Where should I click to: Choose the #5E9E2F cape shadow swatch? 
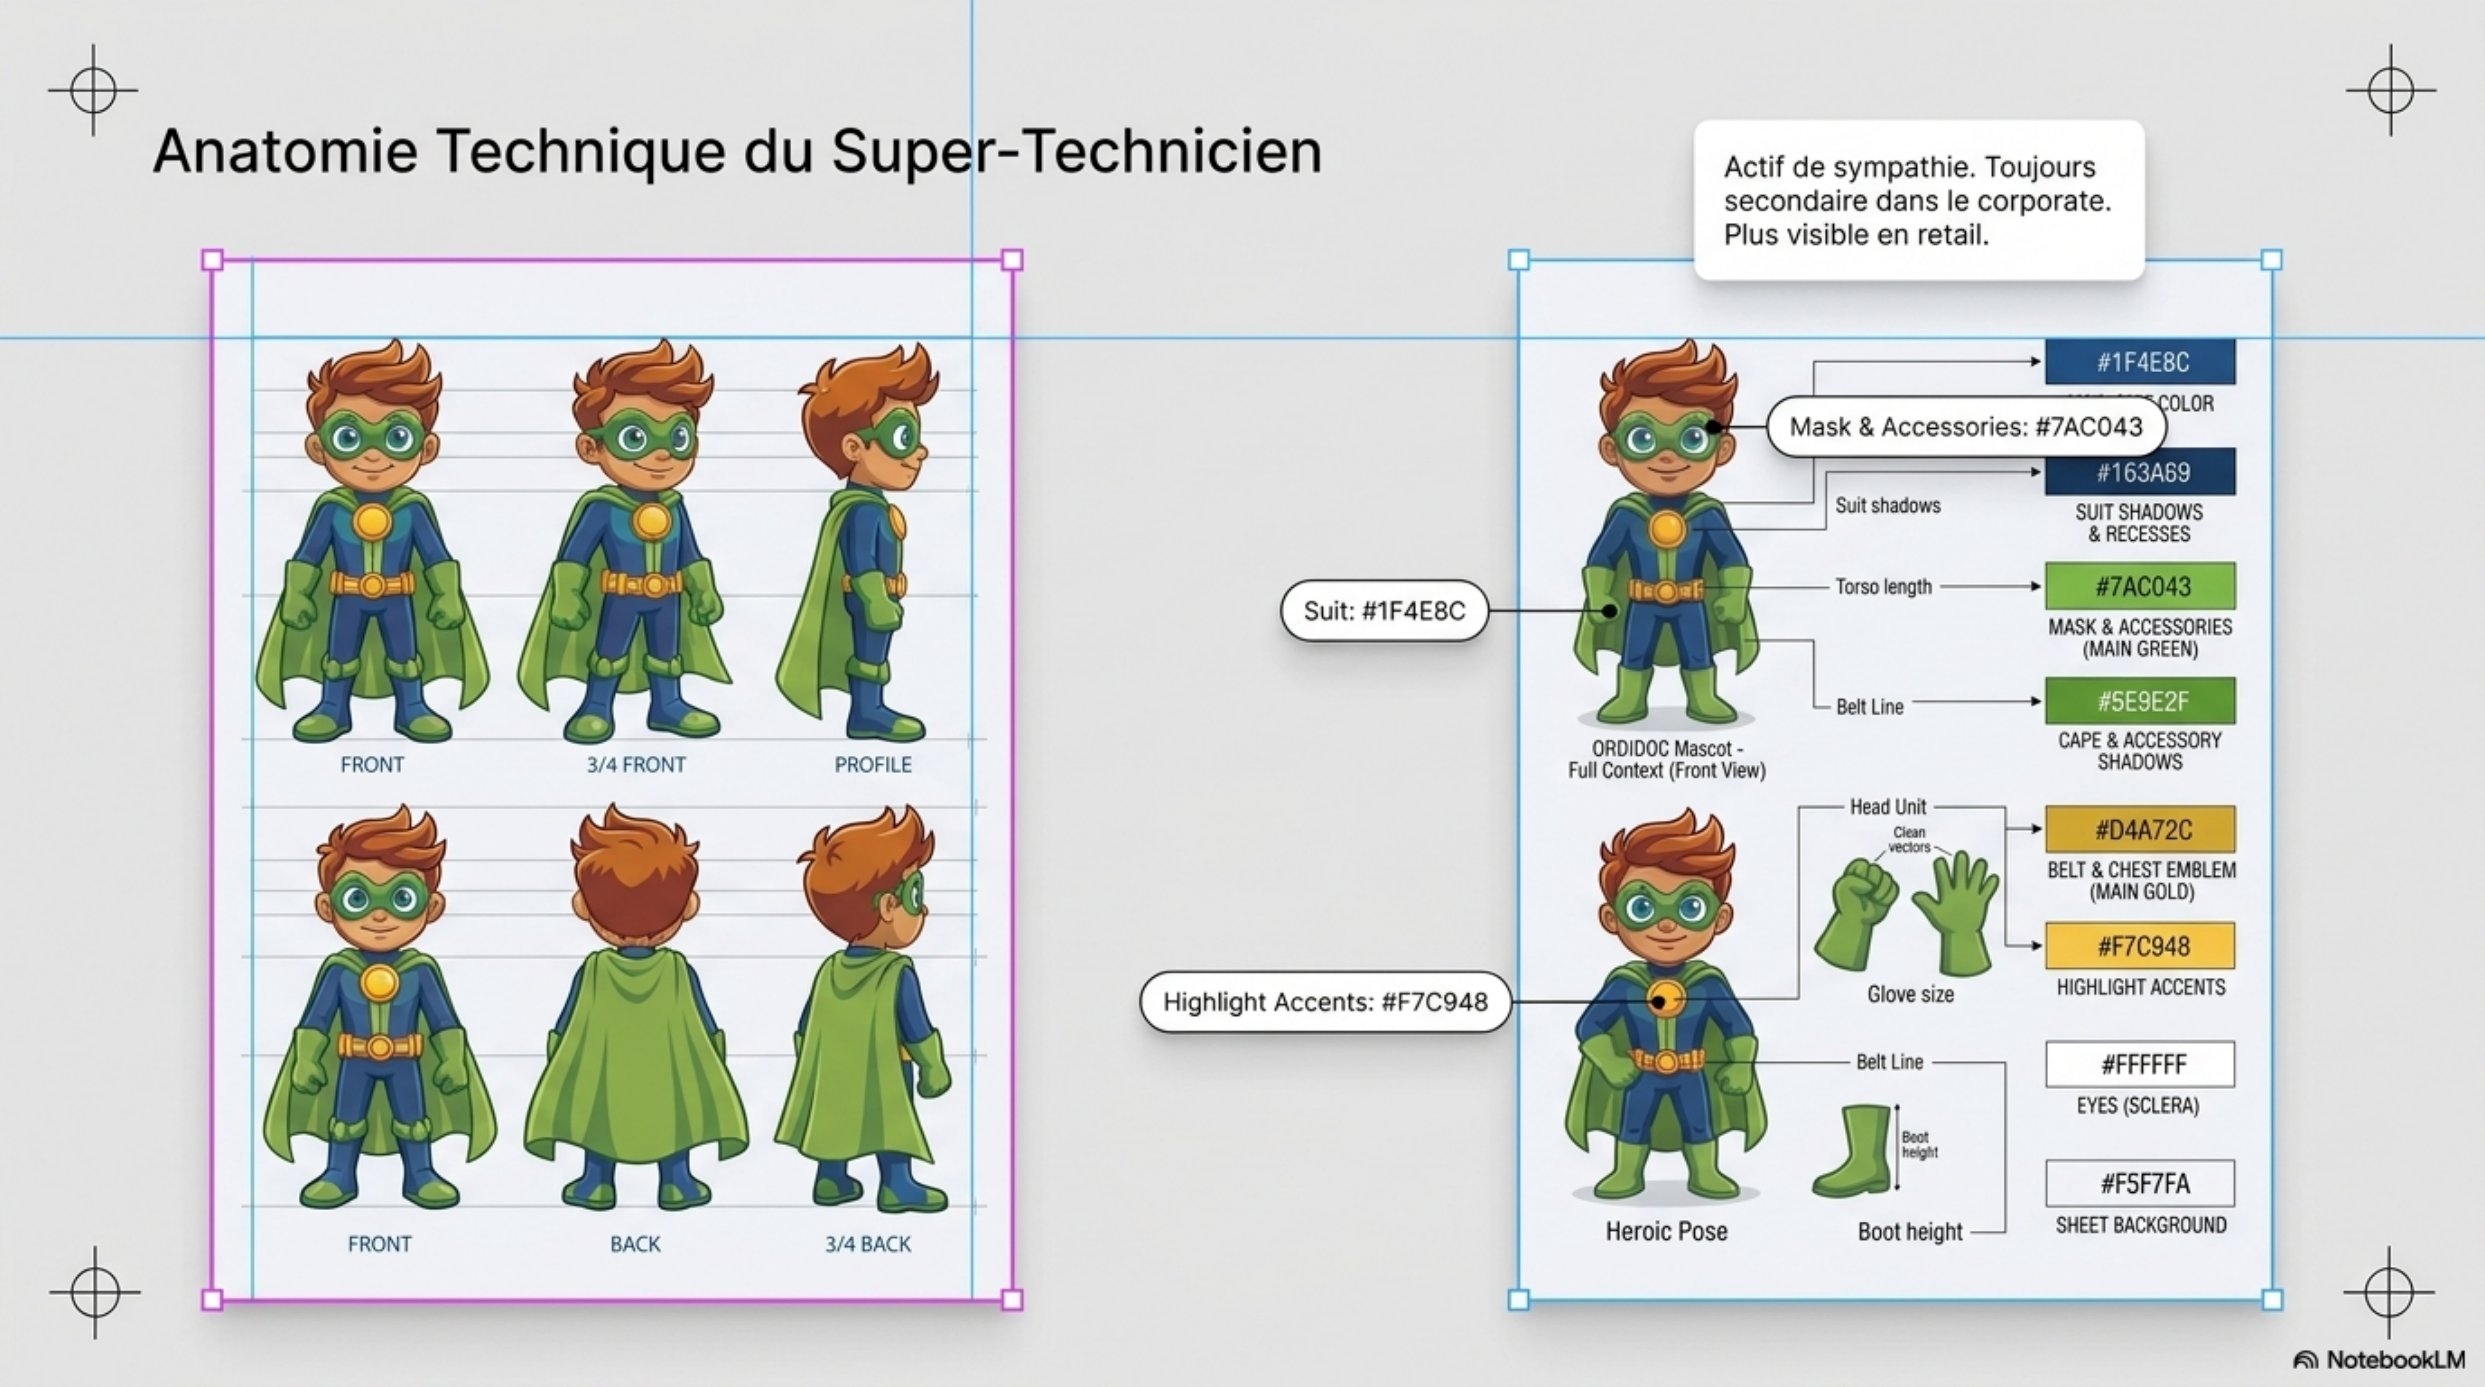click(2140, 701)
